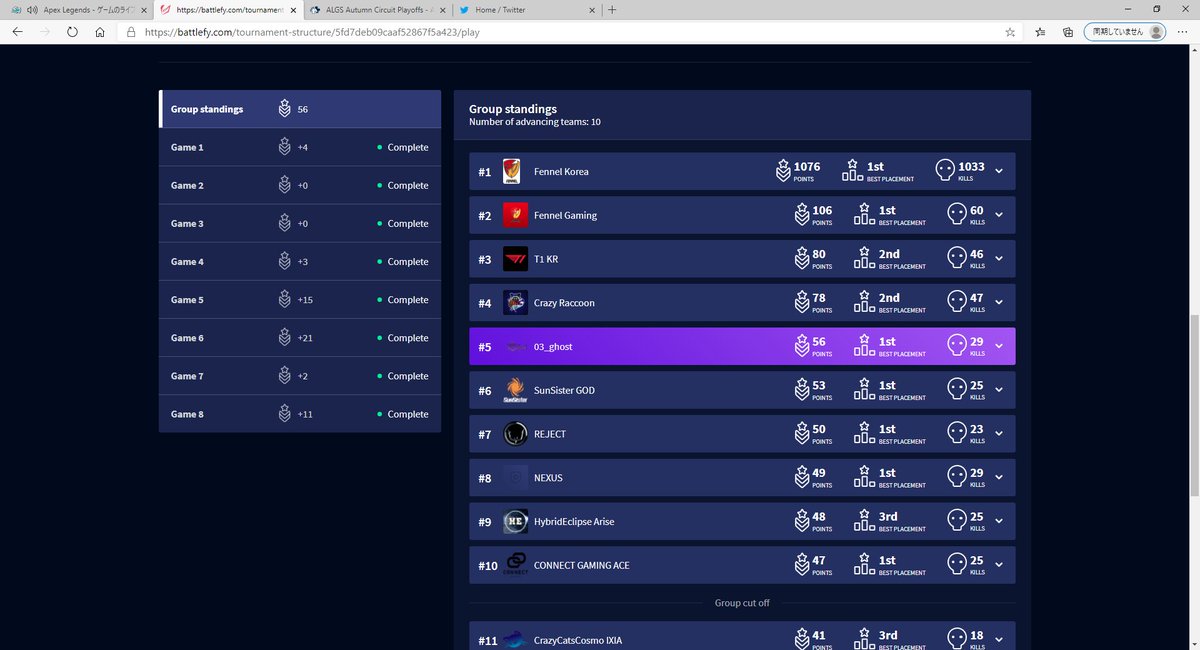Click the Complete status for Game 6

tap(403, 338)
